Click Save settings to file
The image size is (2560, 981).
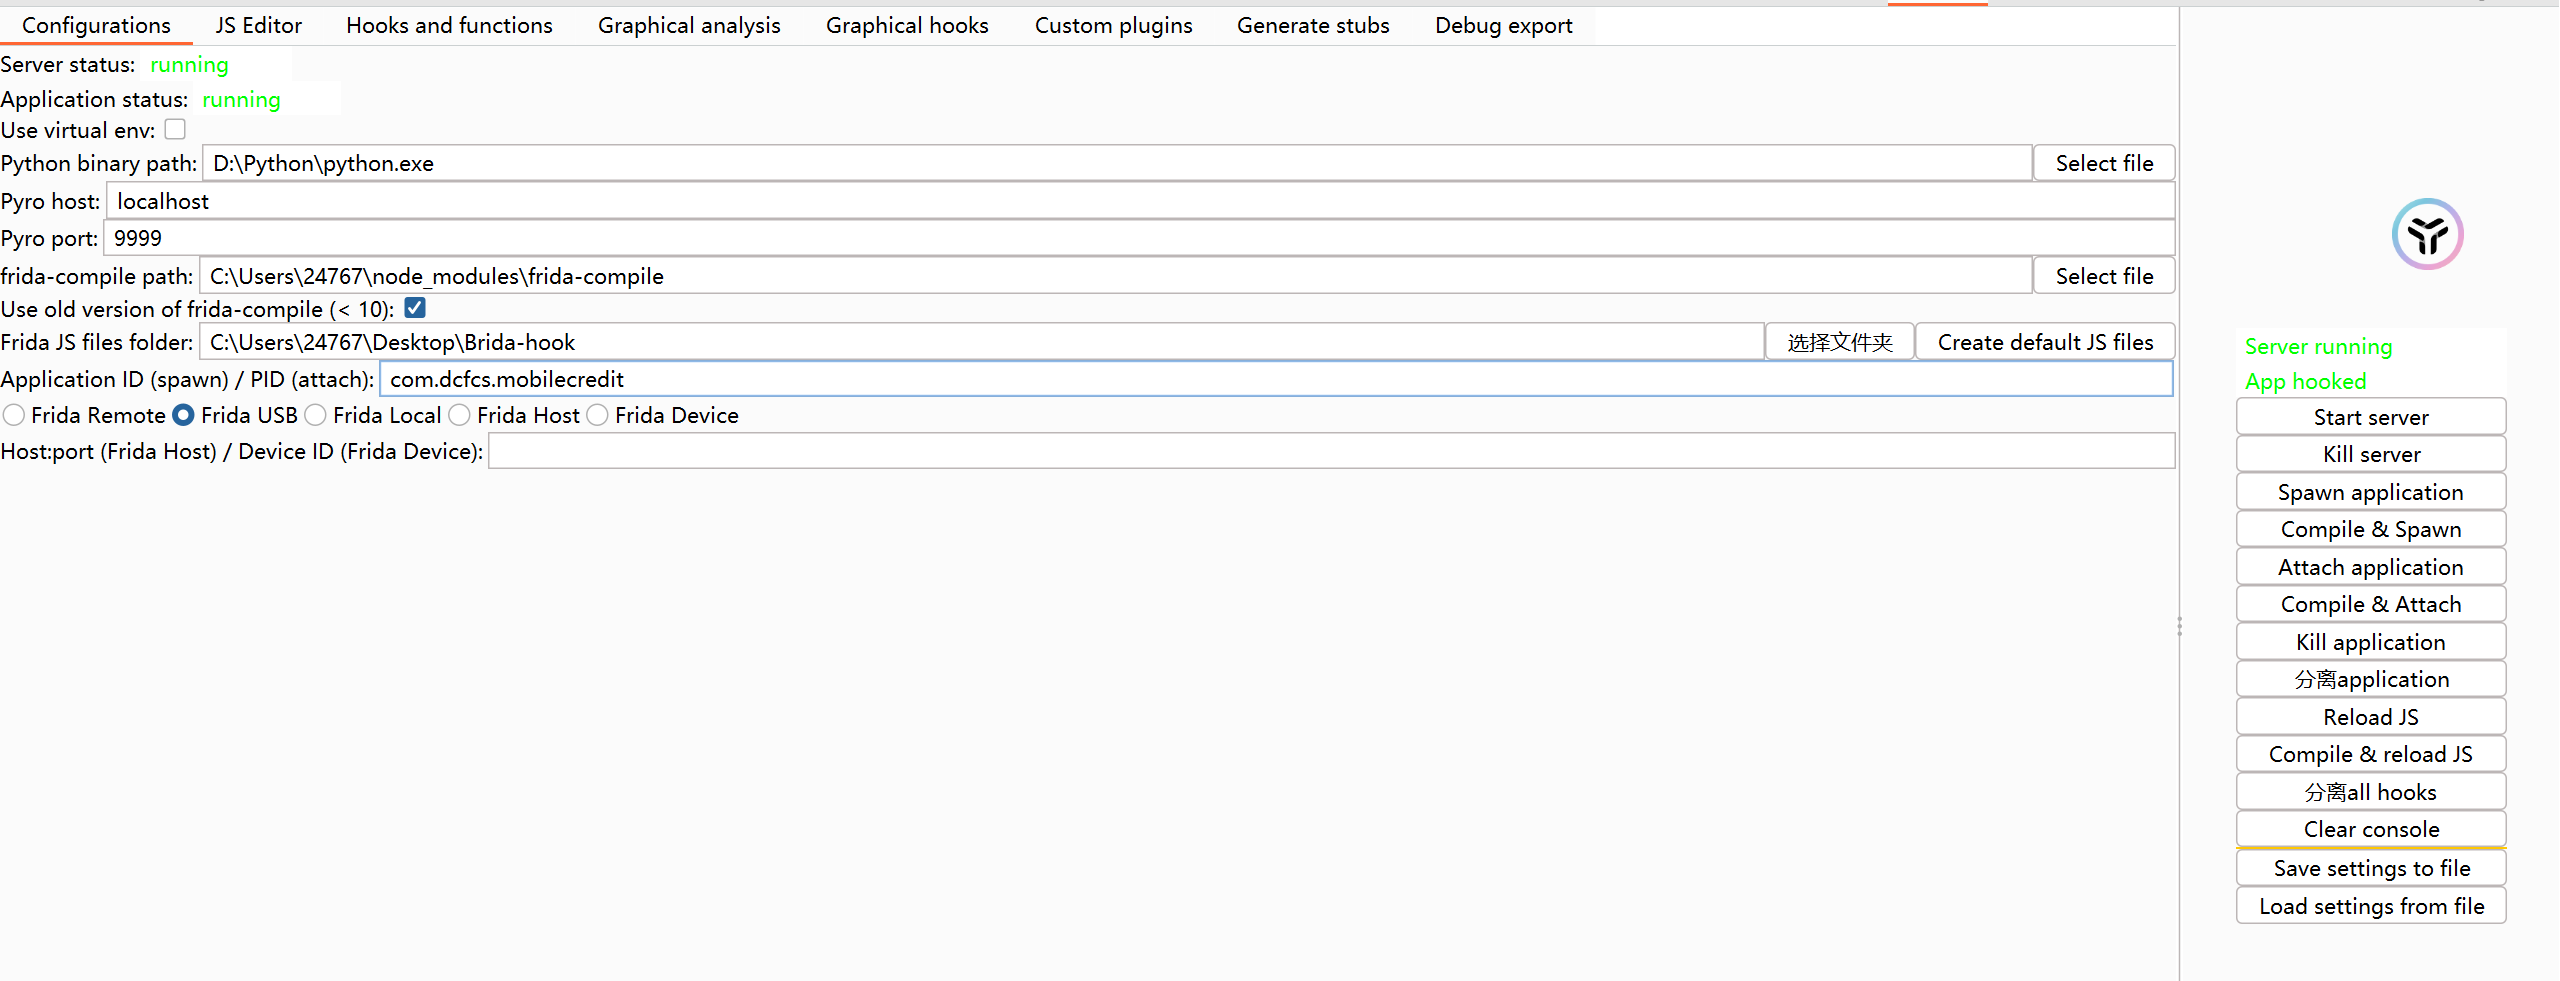coord(2370,868)
